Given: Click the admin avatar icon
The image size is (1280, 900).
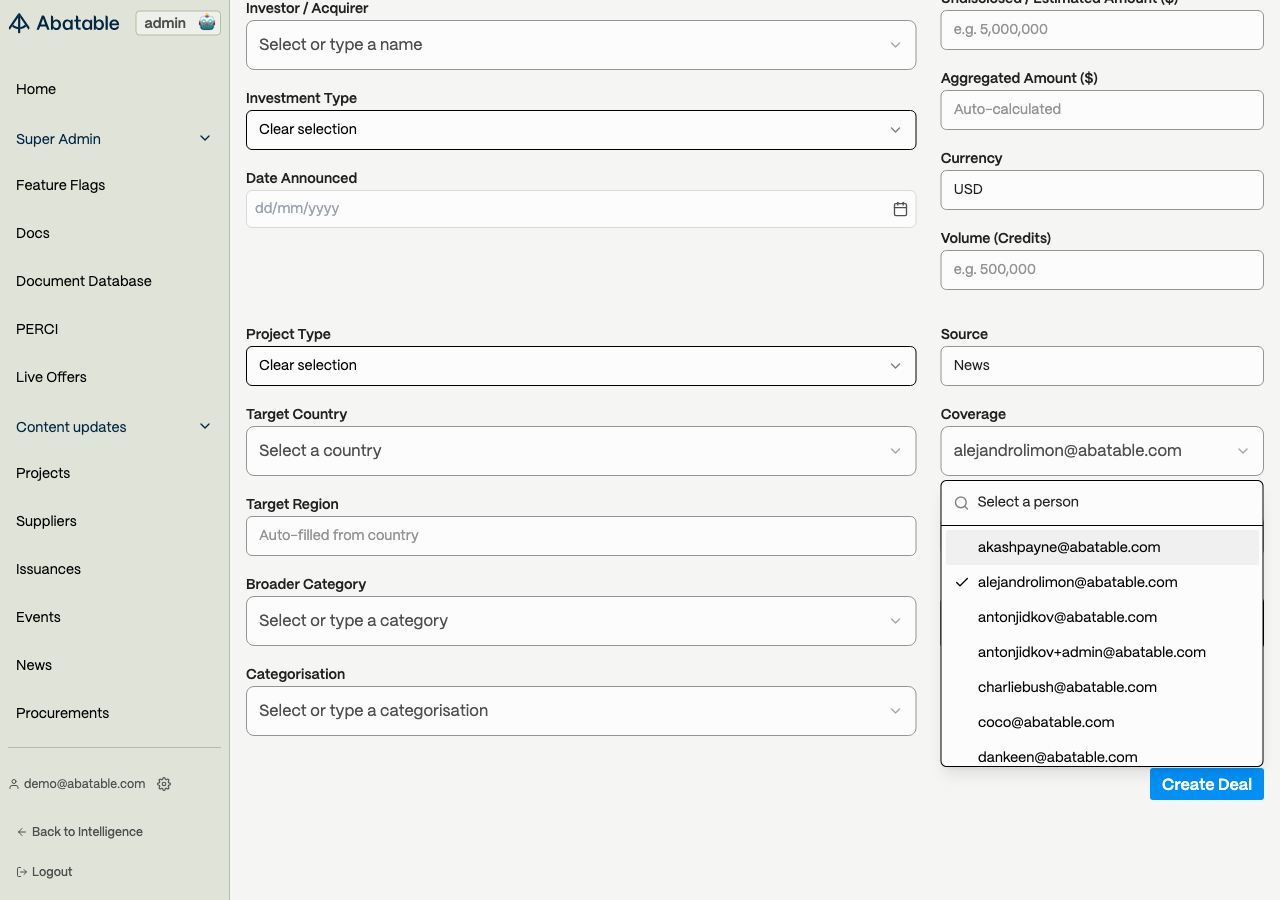Looking at the screenshot, I should coord(207,23).
